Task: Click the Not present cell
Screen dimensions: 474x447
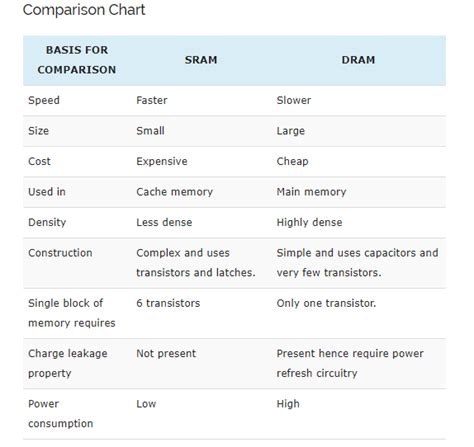Action: pos(166,354)
